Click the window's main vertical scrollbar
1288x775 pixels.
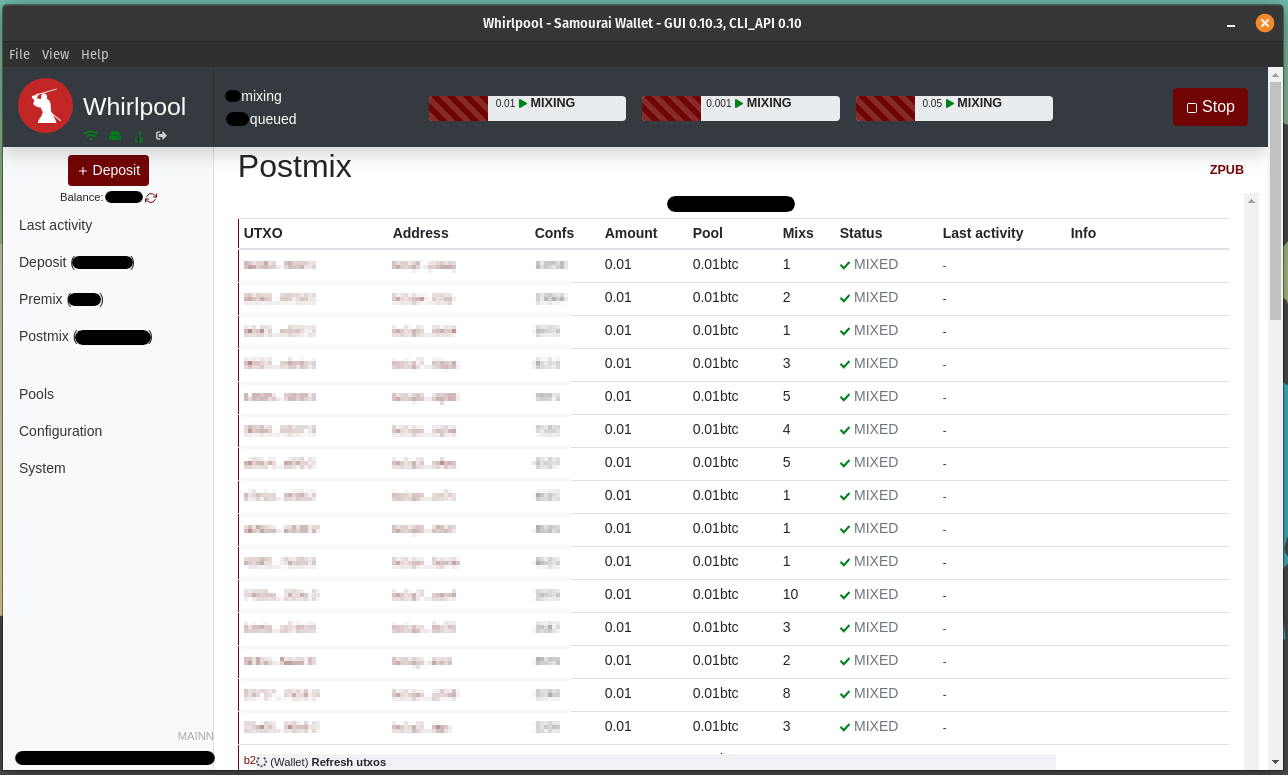point(1275,200)
